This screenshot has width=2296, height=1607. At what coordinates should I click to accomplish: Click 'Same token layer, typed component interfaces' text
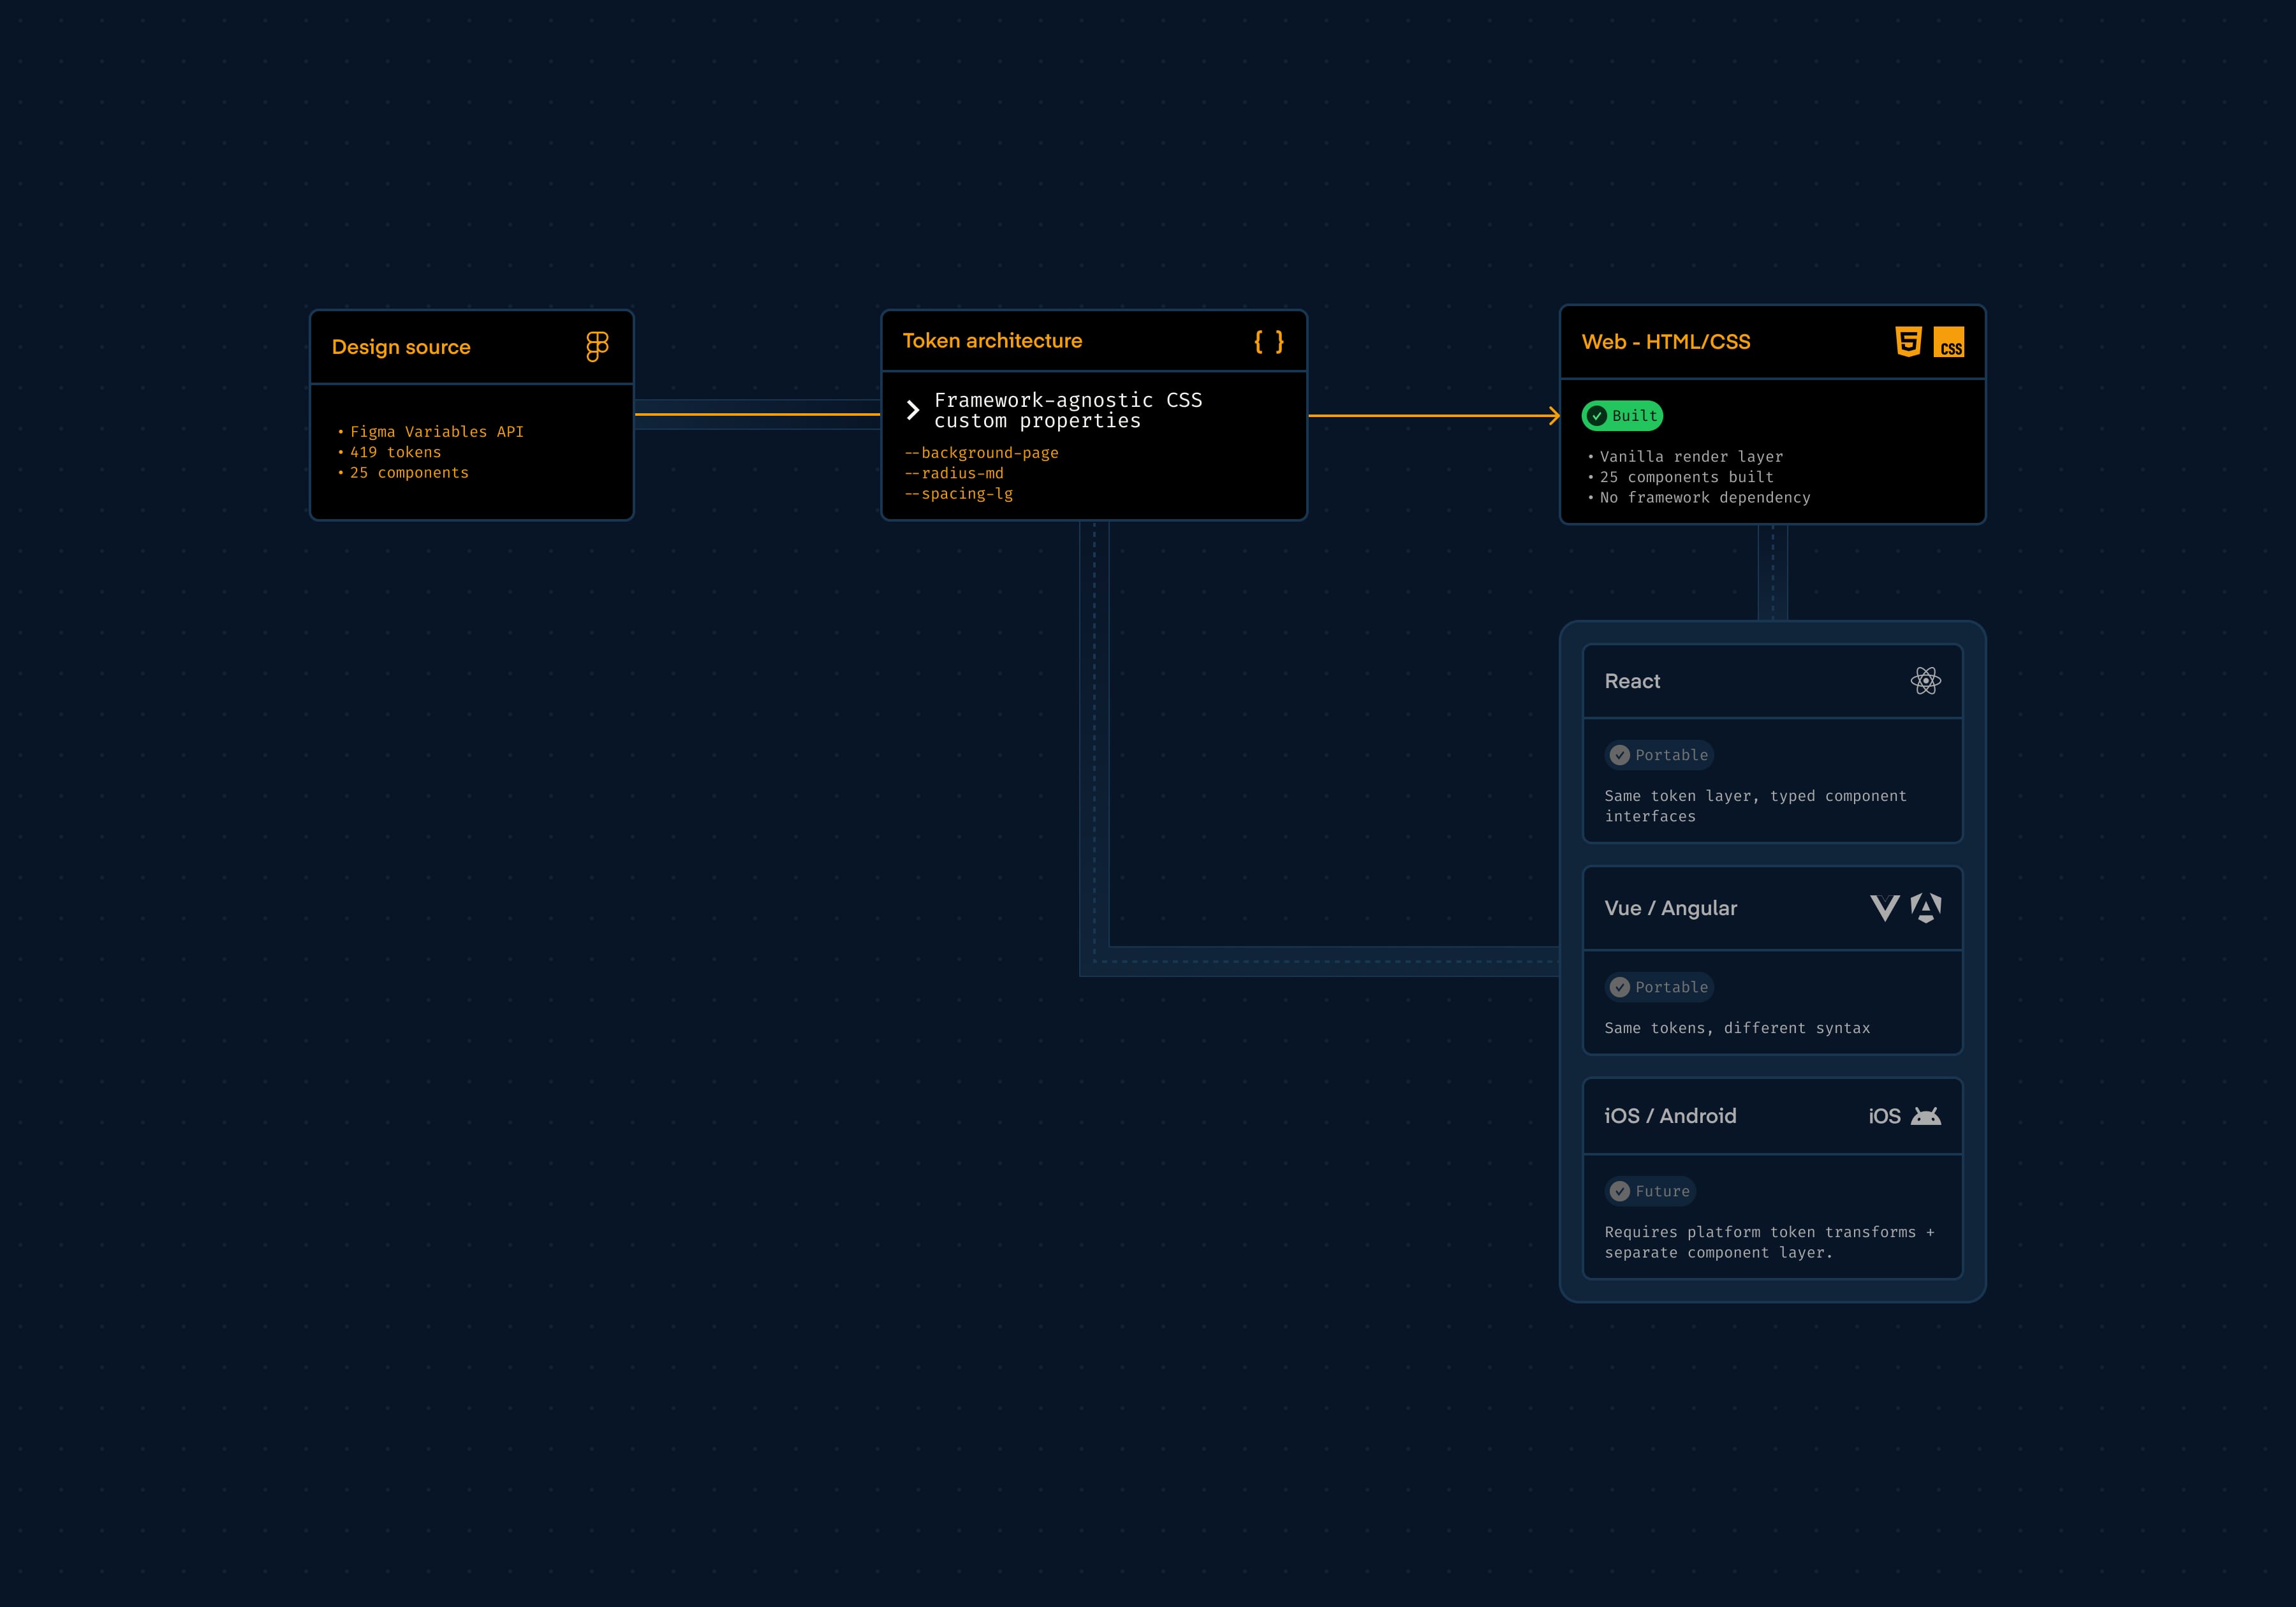[x=1755, y=806]
